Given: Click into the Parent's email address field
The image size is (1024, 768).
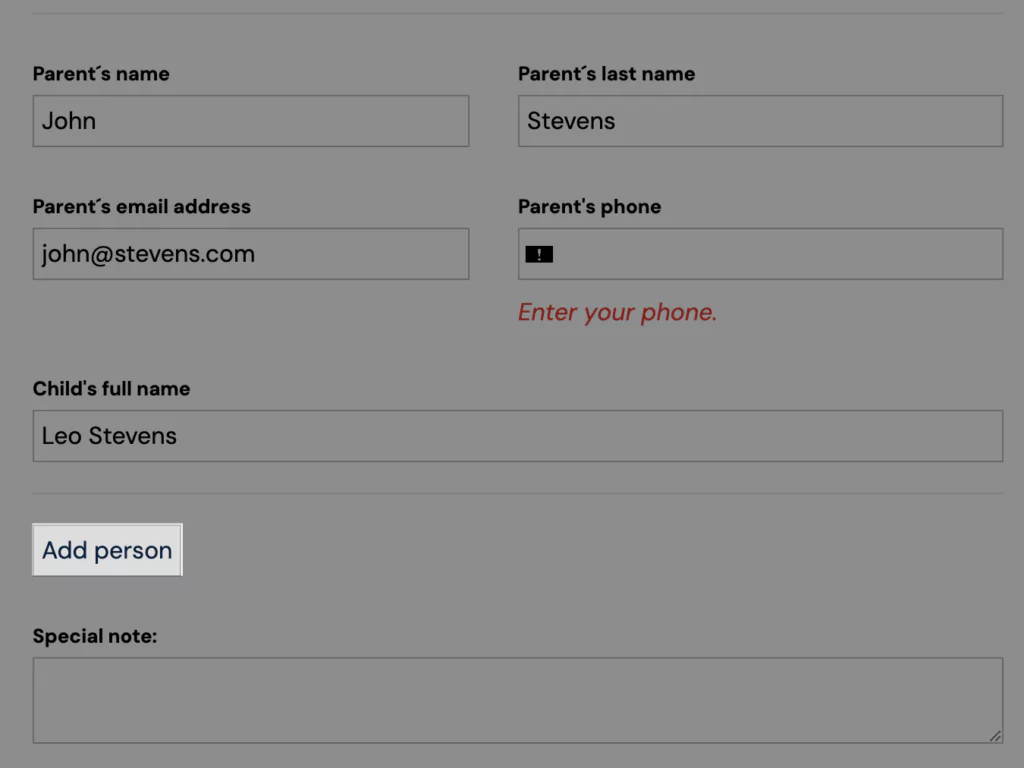Looking at the screenshot, I should click(251, 254).
